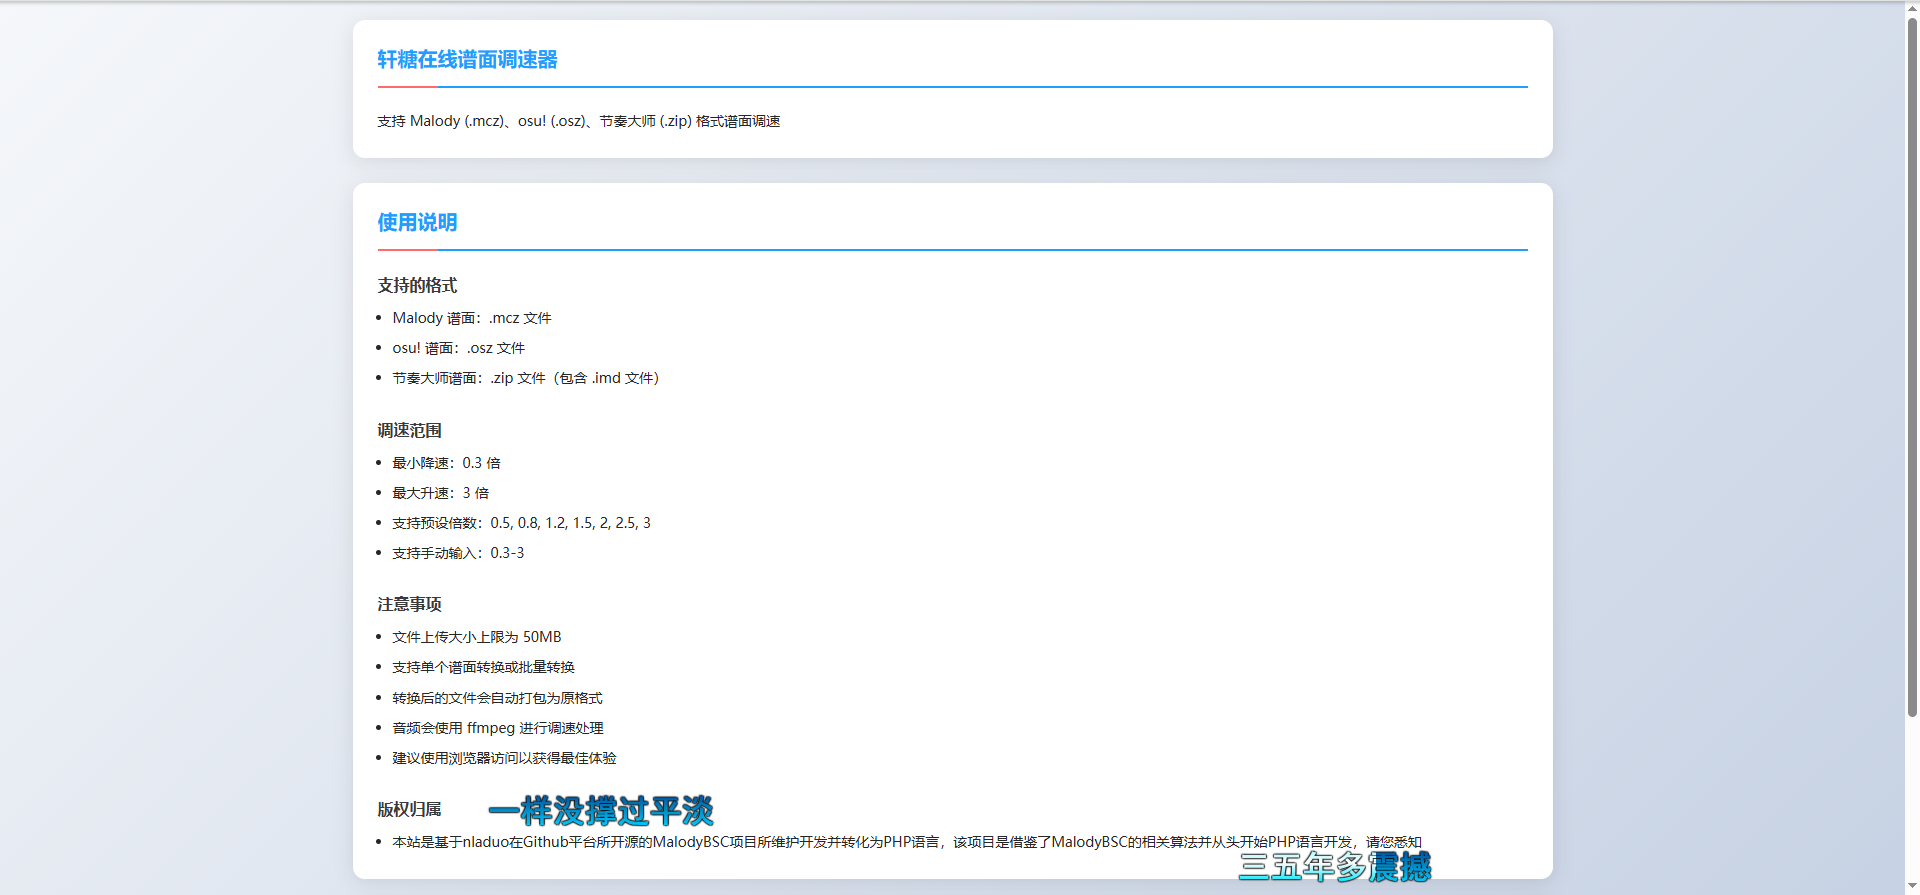Click the 版权归属 subheading
The image size is (1920, 895).
(x=409, y=810)
